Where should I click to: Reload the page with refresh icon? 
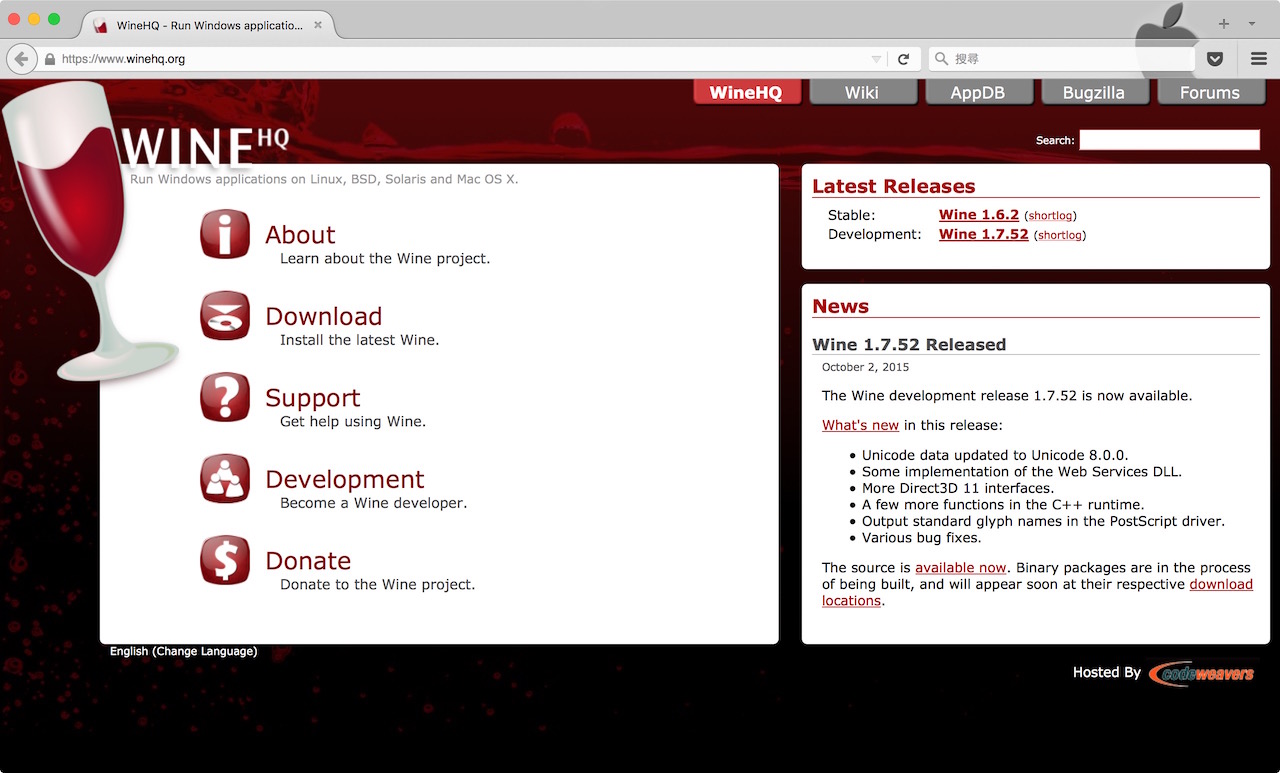click(x=903, y=59)
